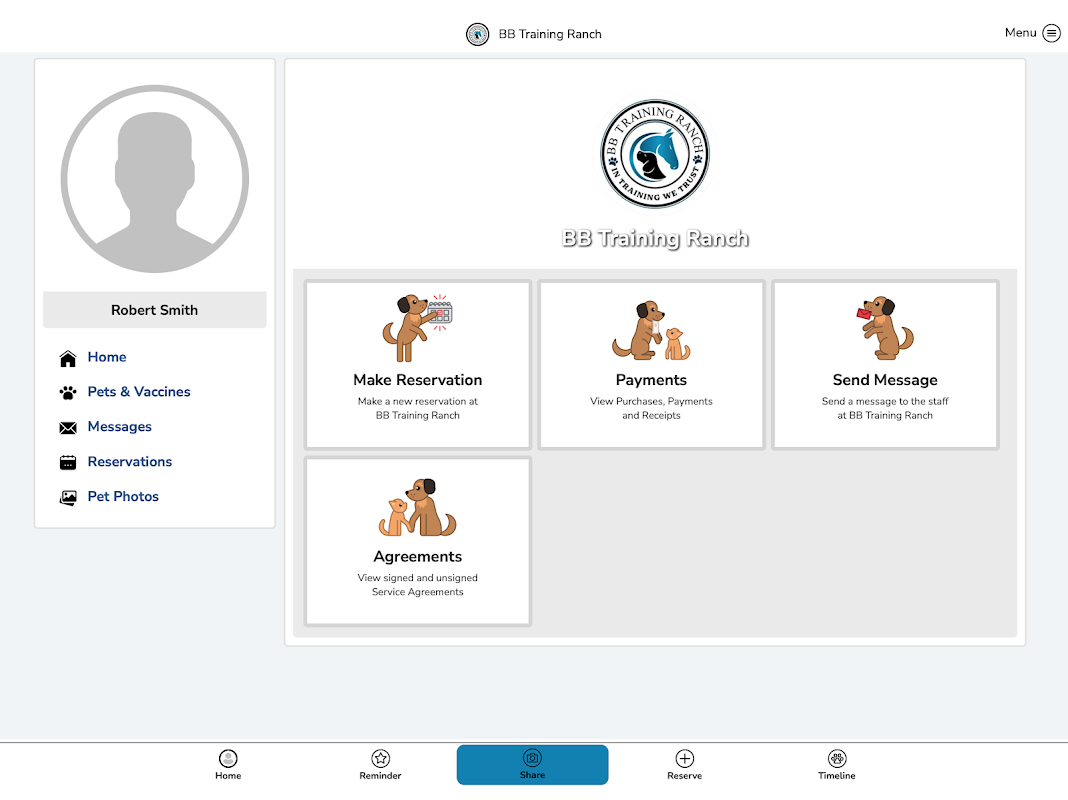Tap the Reserve plus tab
Screen dimensions: 1068x800
pos(685,765)
